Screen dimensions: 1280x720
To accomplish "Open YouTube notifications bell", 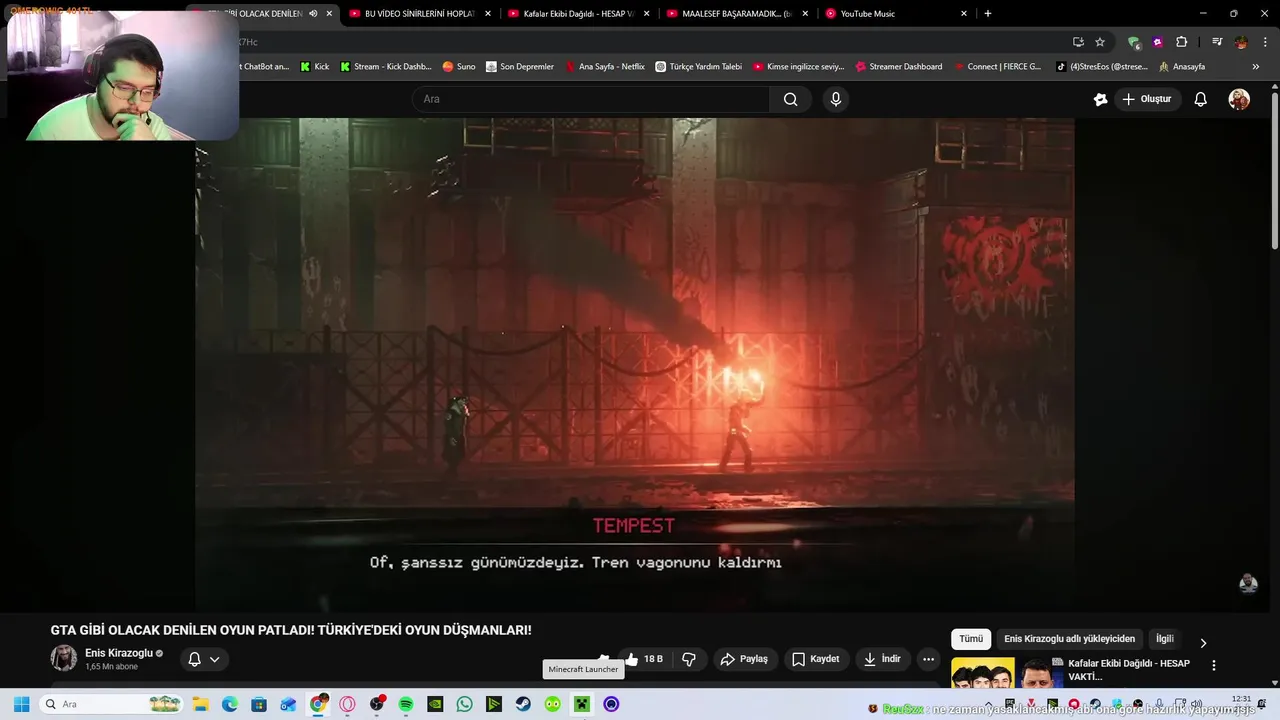I will [1201, 99].
